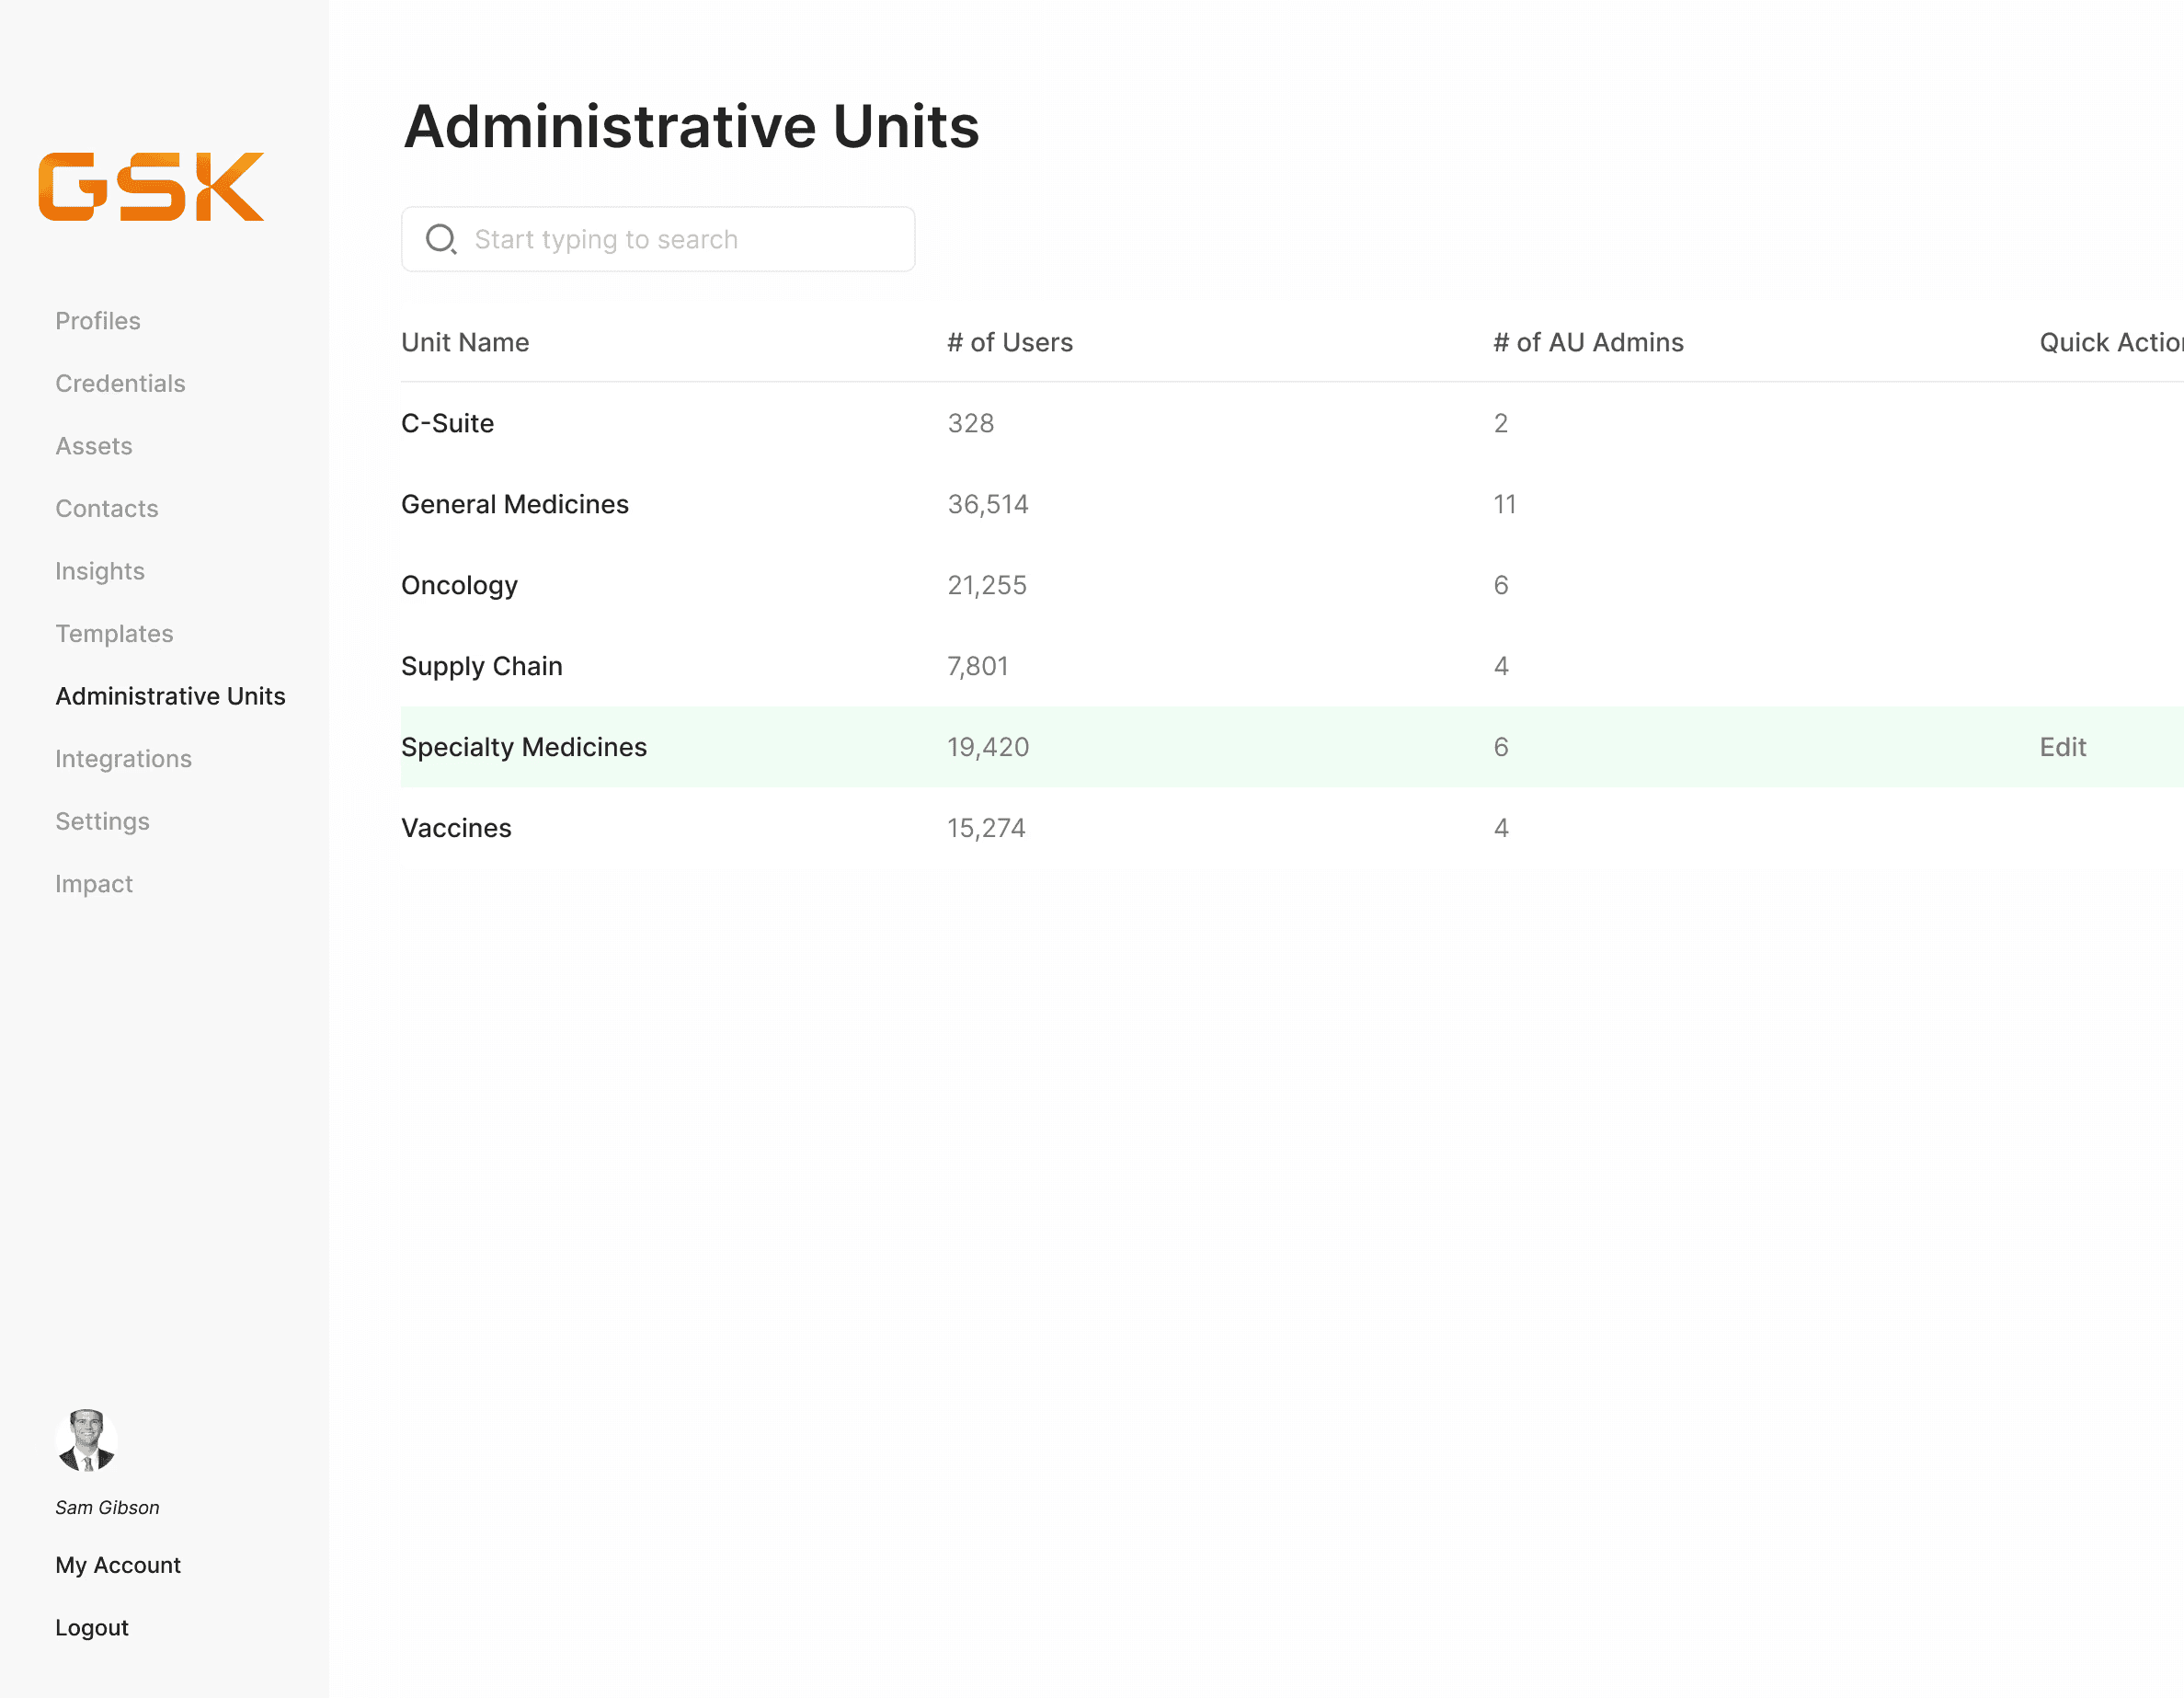Click the search magnifier icon

tap(441, 239)
